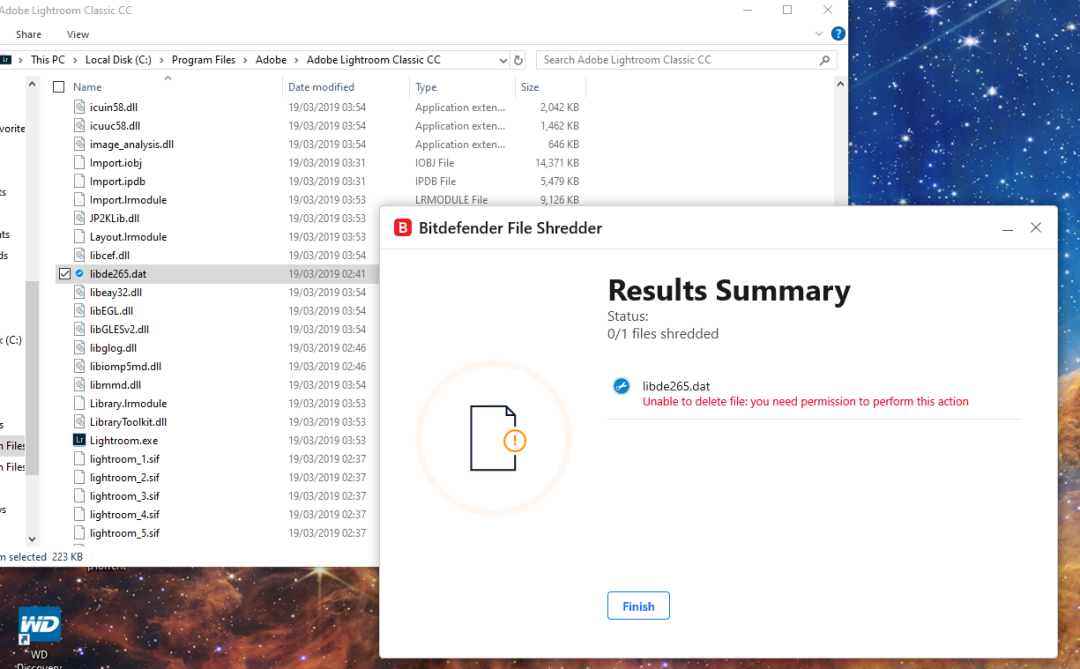Open chevron after Program Files breadcrumb
This screenshot has height=669, width=1080.
point(245,60)
